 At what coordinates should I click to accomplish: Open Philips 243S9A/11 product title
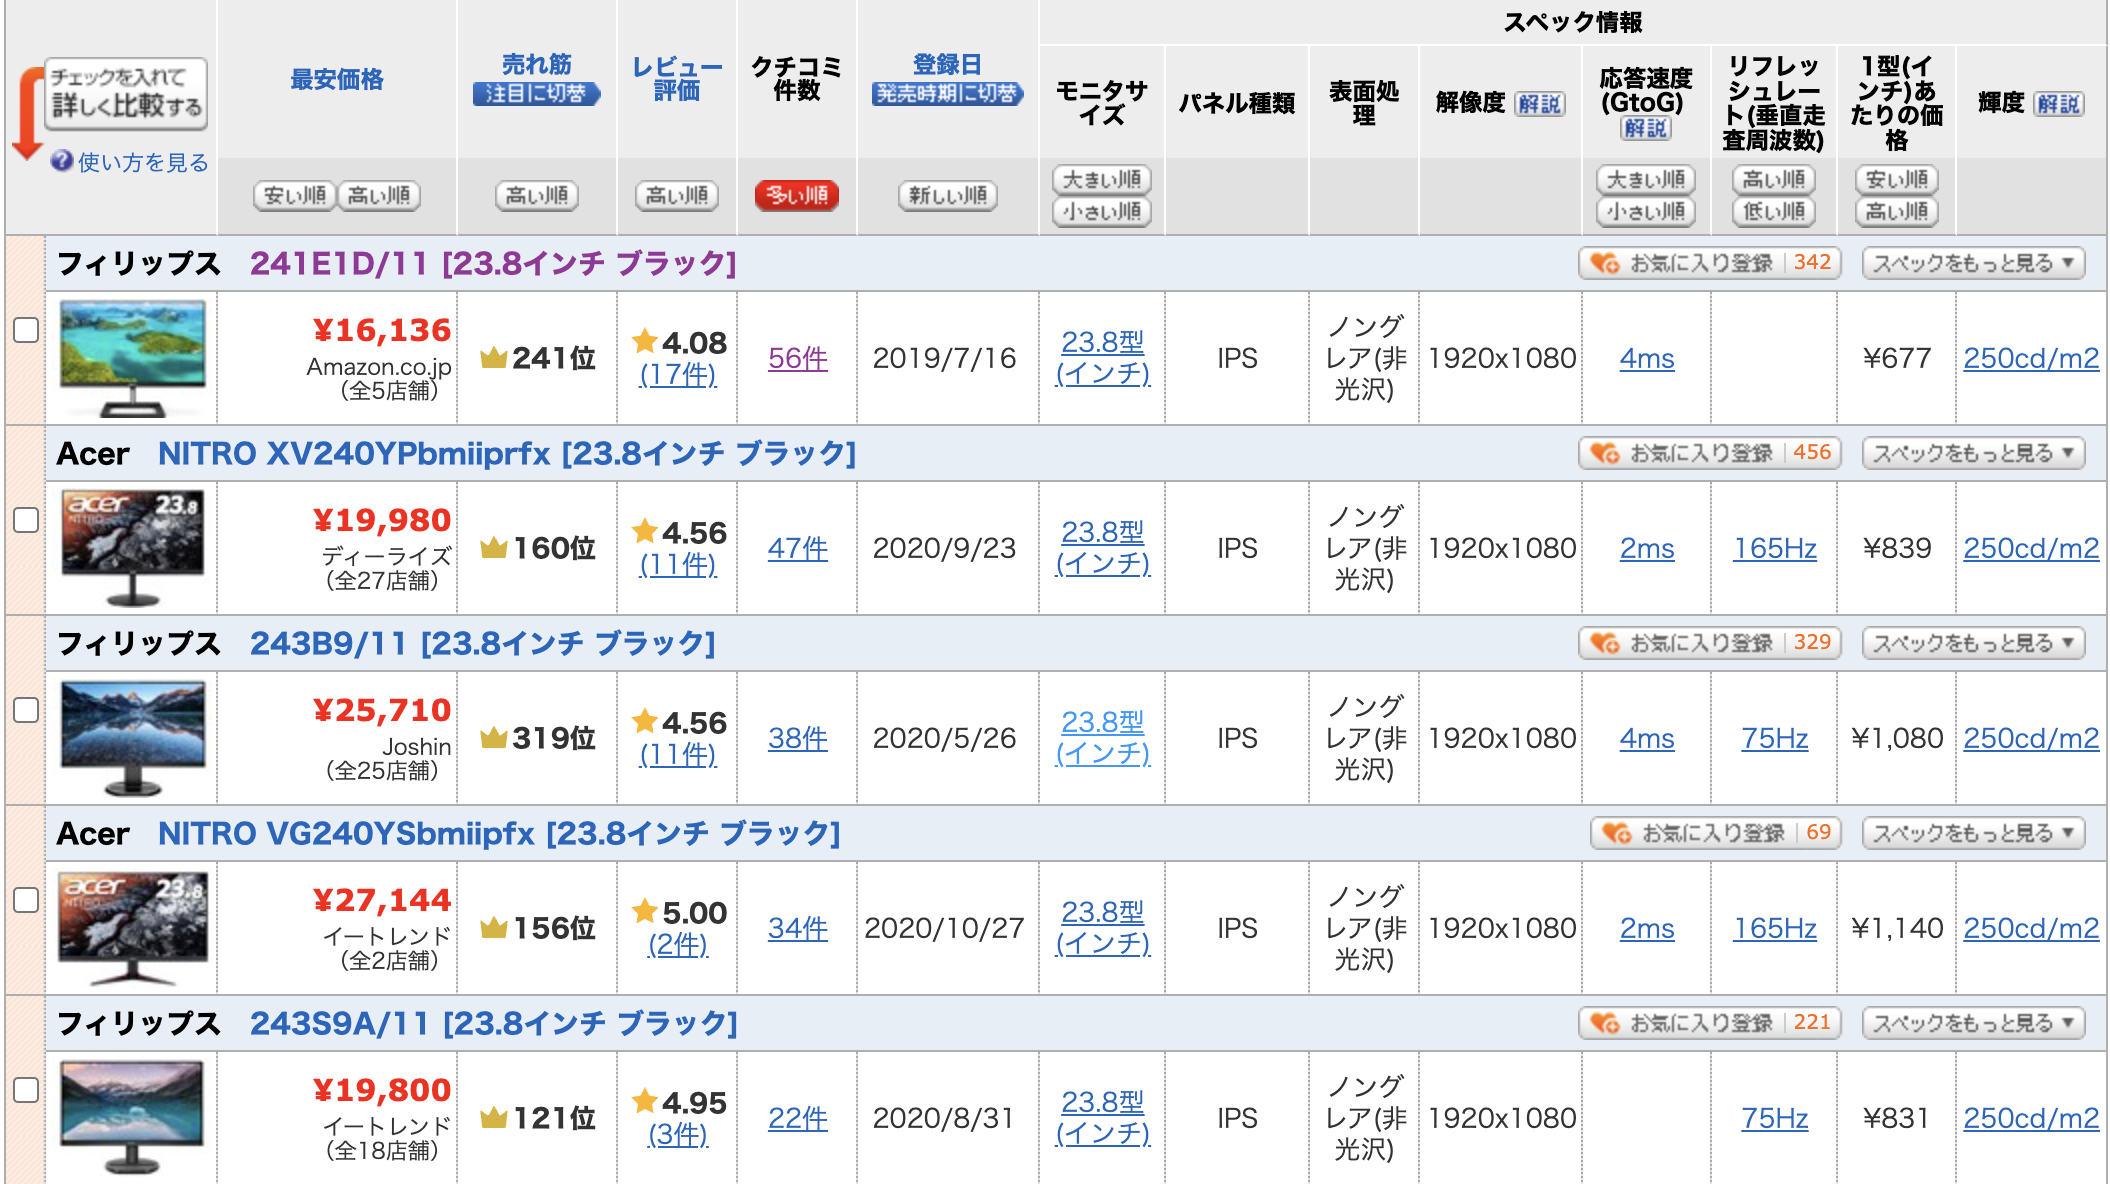(x=494, y=1023)
